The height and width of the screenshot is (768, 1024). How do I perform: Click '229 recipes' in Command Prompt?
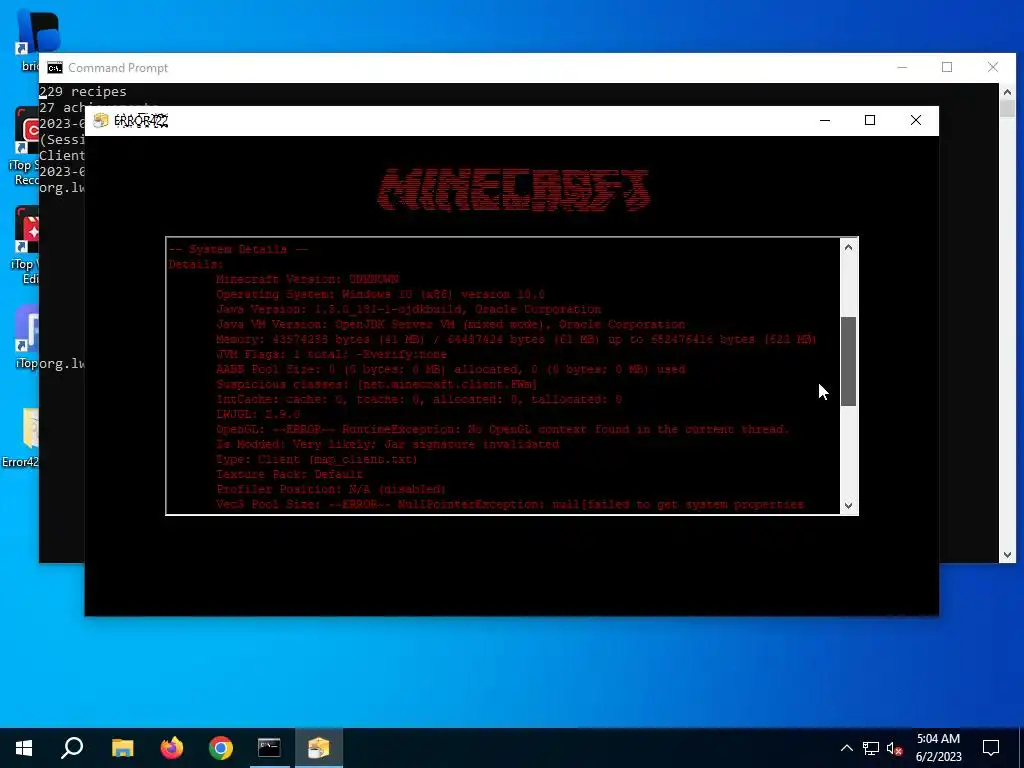click(x=83, y=91)
